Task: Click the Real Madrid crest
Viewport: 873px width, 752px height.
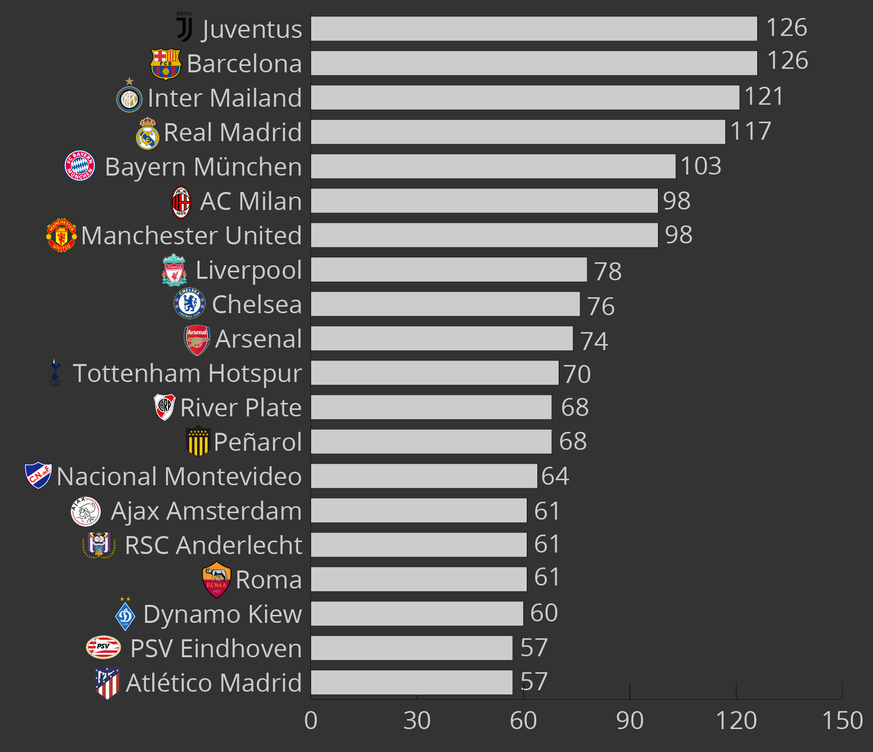Action: coord(147,133)
